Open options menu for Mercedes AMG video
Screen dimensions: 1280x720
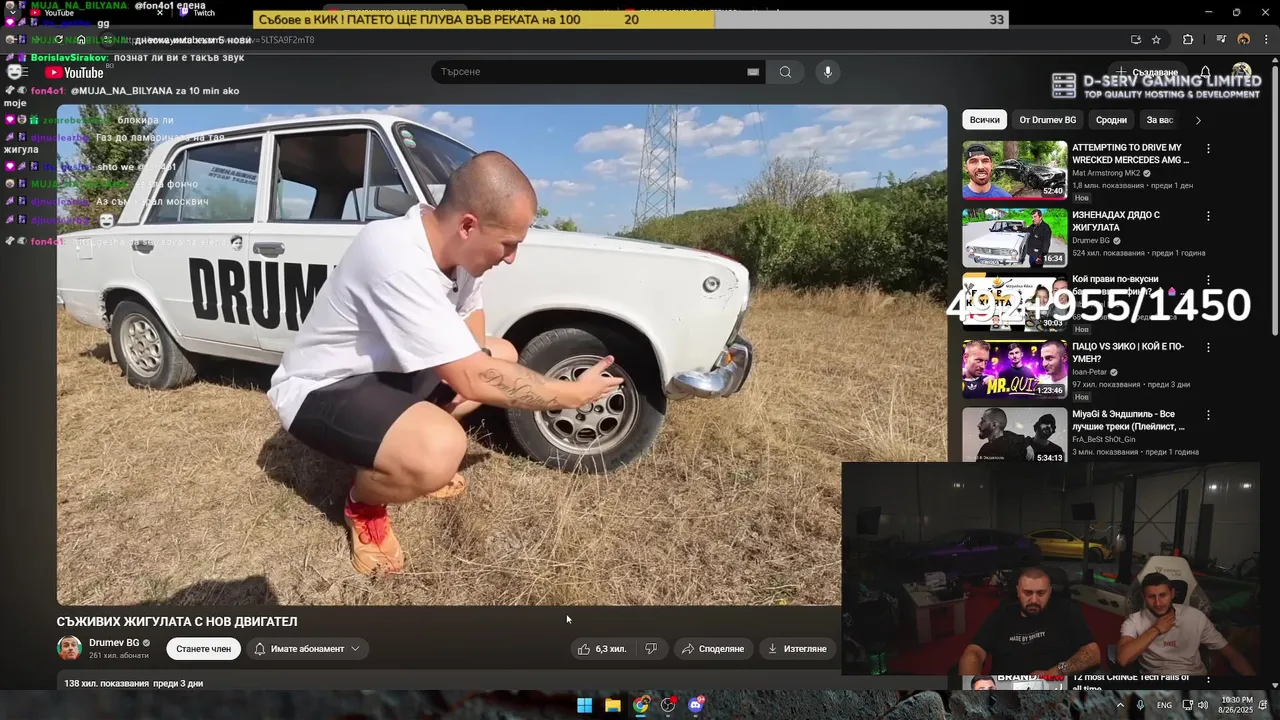pyautogui.click(x=1208, y=149)
